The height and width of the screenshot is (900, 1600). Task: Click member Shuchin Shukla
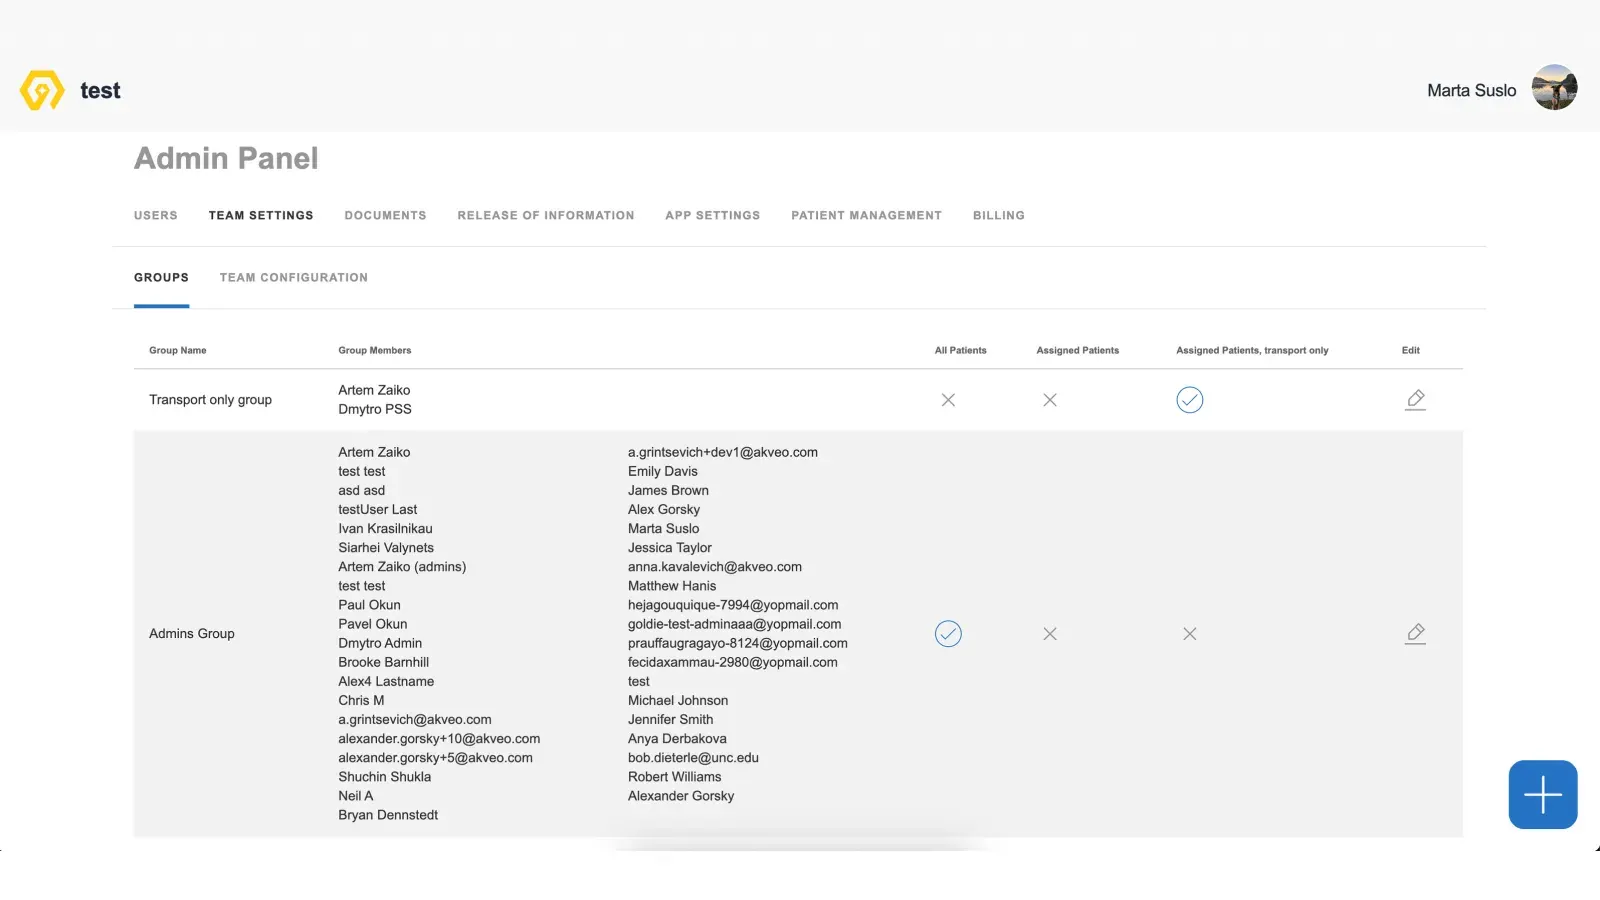[x=384, y=777]
